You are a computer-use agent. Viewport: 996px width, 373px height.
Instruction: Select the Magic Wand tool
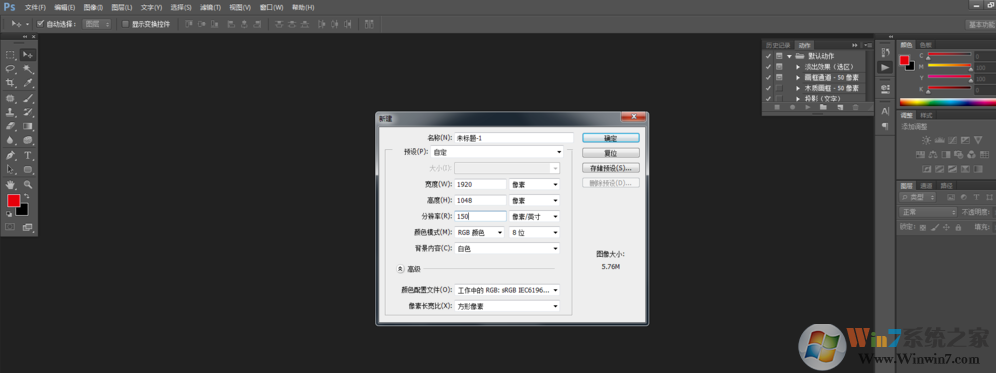28,69
